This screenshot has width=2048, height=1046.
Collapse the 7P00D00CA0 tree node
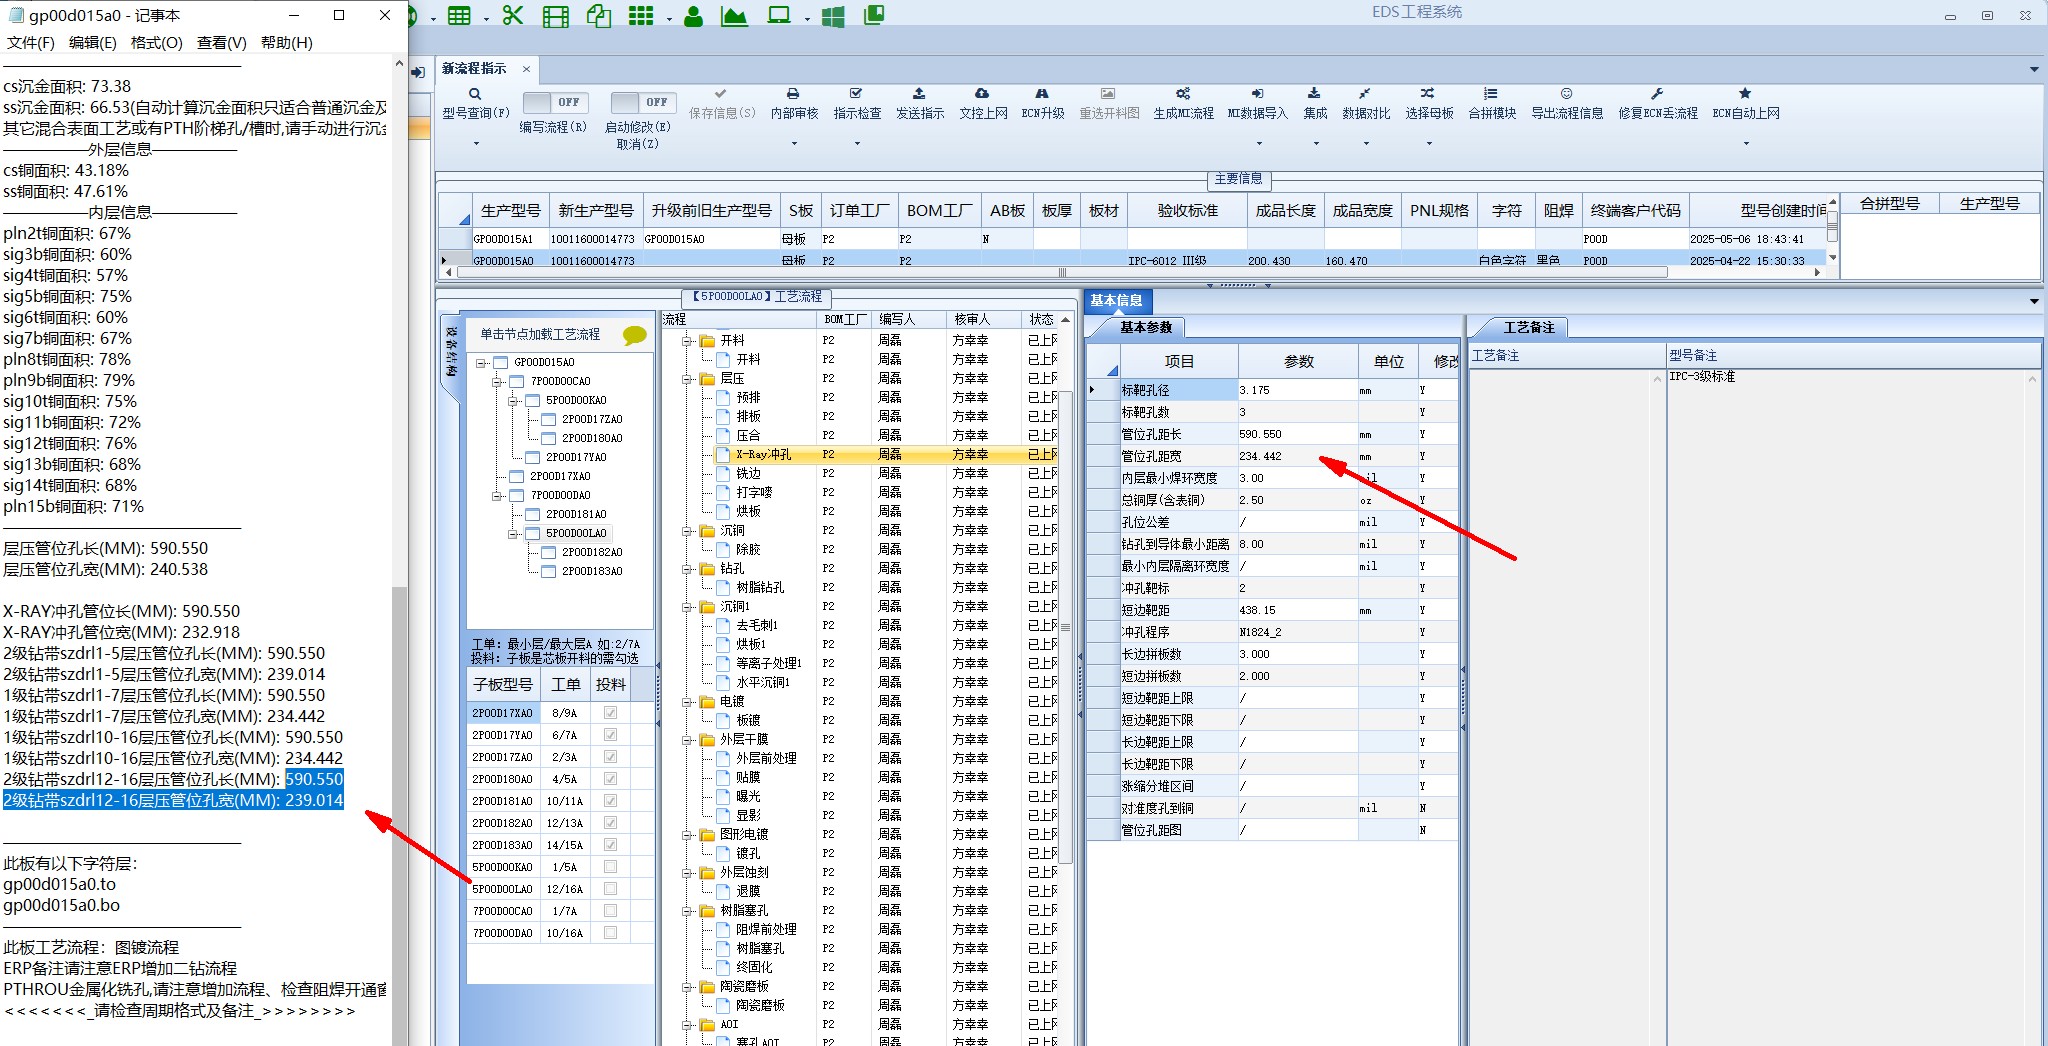(x=497, y=381)
